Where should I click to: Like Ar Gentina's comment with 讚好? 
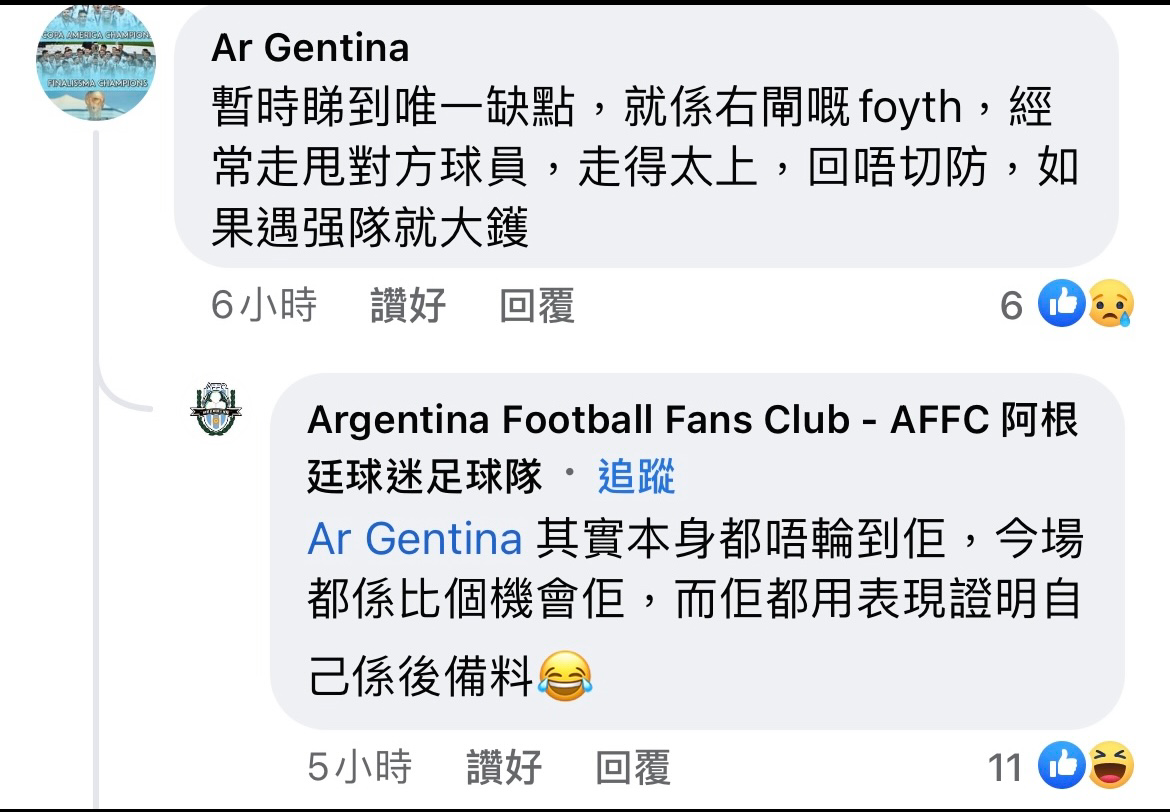click(x=404, y=307)
